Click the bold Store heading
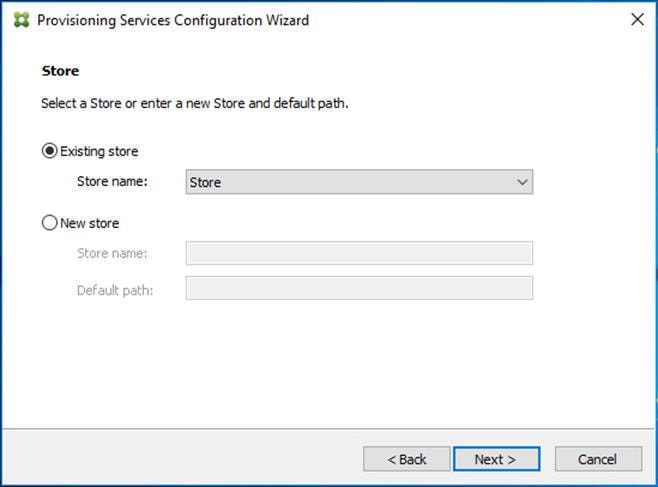The image size is (658, 487). coord(60,71)
